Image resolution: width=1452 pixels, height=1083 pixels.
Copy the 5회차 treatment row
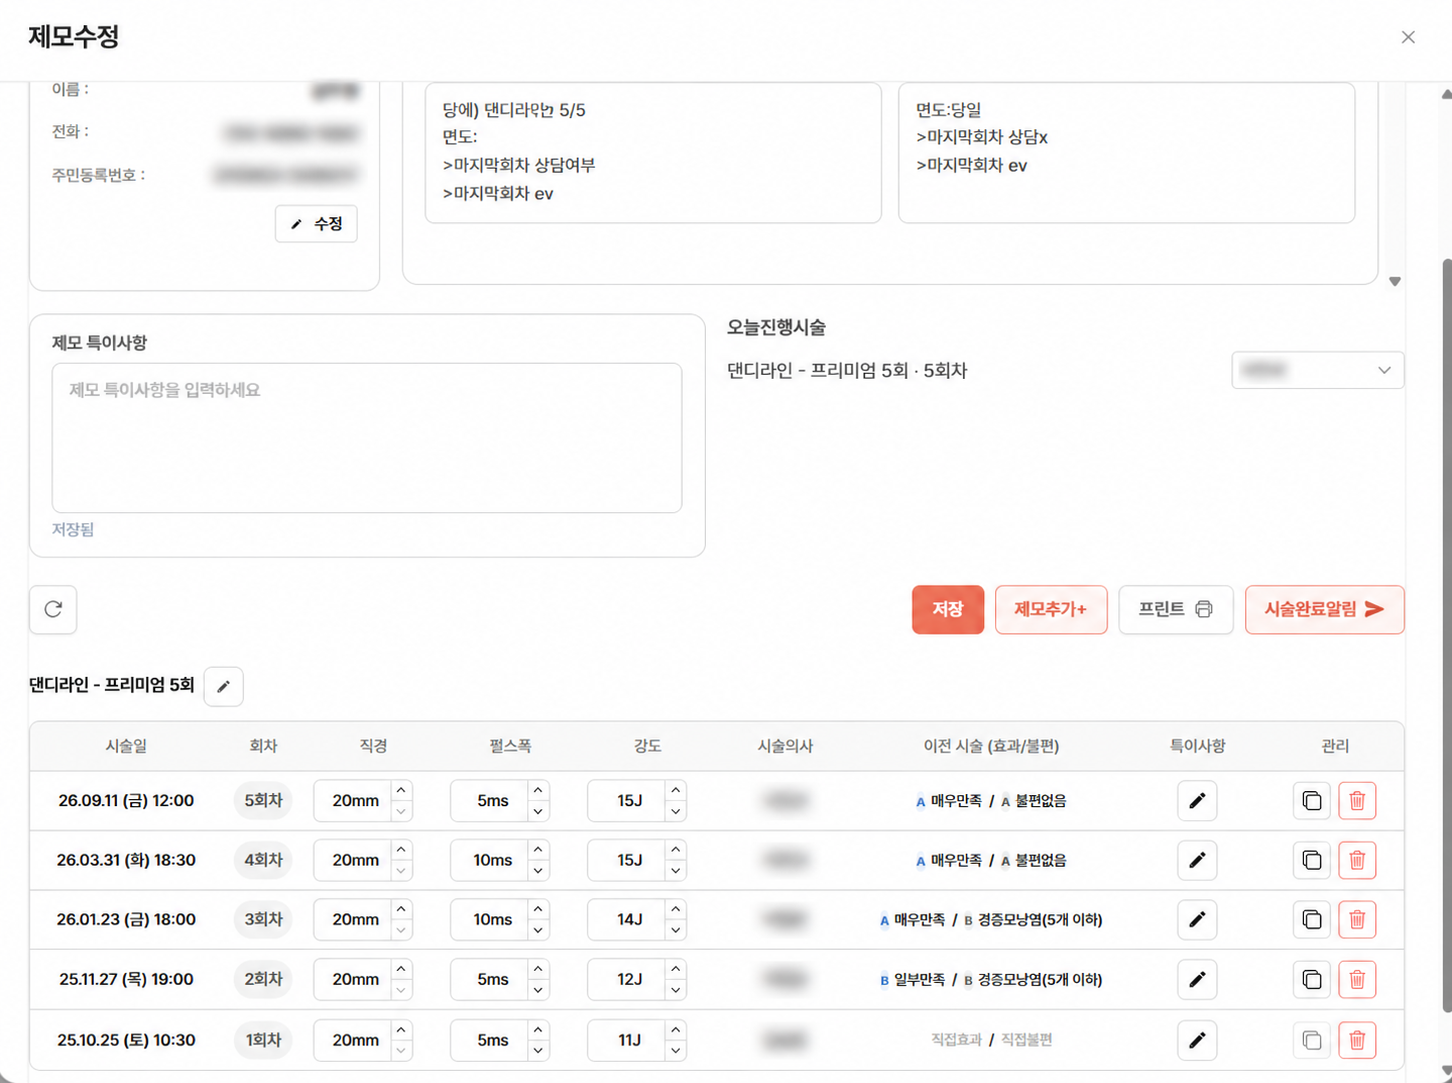(1312, 800)
